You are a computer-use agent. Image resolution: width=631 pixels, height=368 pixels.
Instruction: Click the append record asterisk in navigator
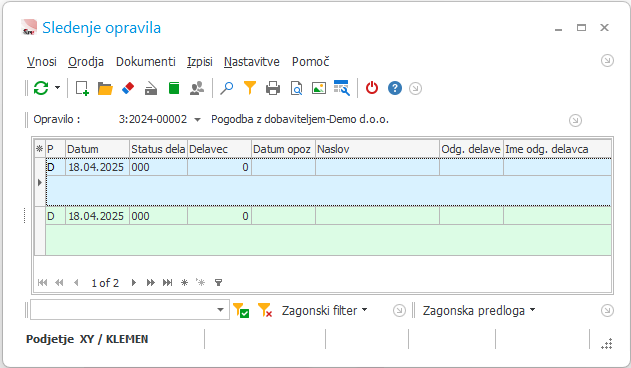[x=184, y=283]
